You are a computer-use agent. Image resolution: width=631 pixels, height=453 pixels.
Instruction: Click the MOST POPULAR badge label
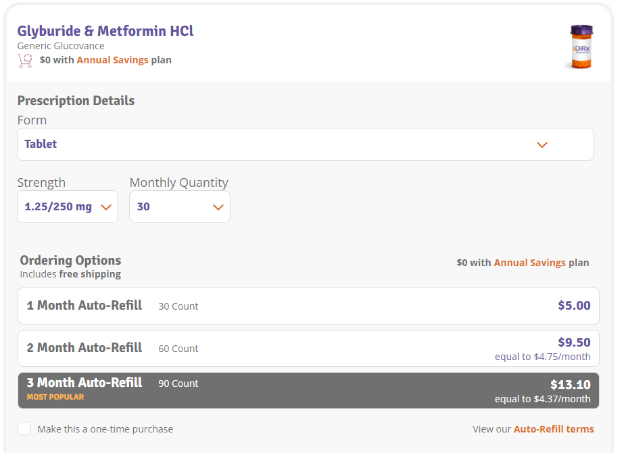point(55,397)
